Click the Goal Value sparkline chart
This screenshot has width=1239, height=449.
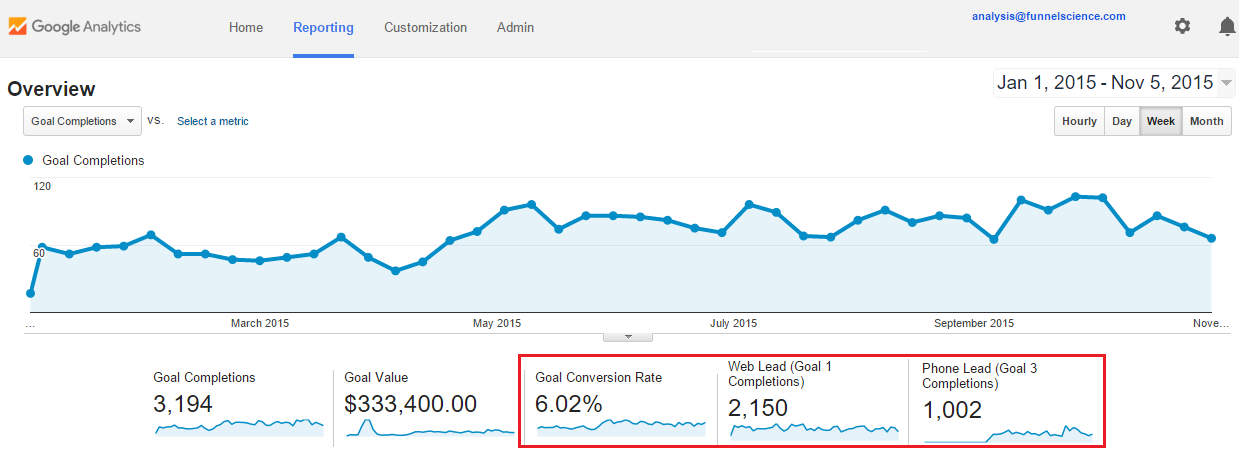[430, 427]
